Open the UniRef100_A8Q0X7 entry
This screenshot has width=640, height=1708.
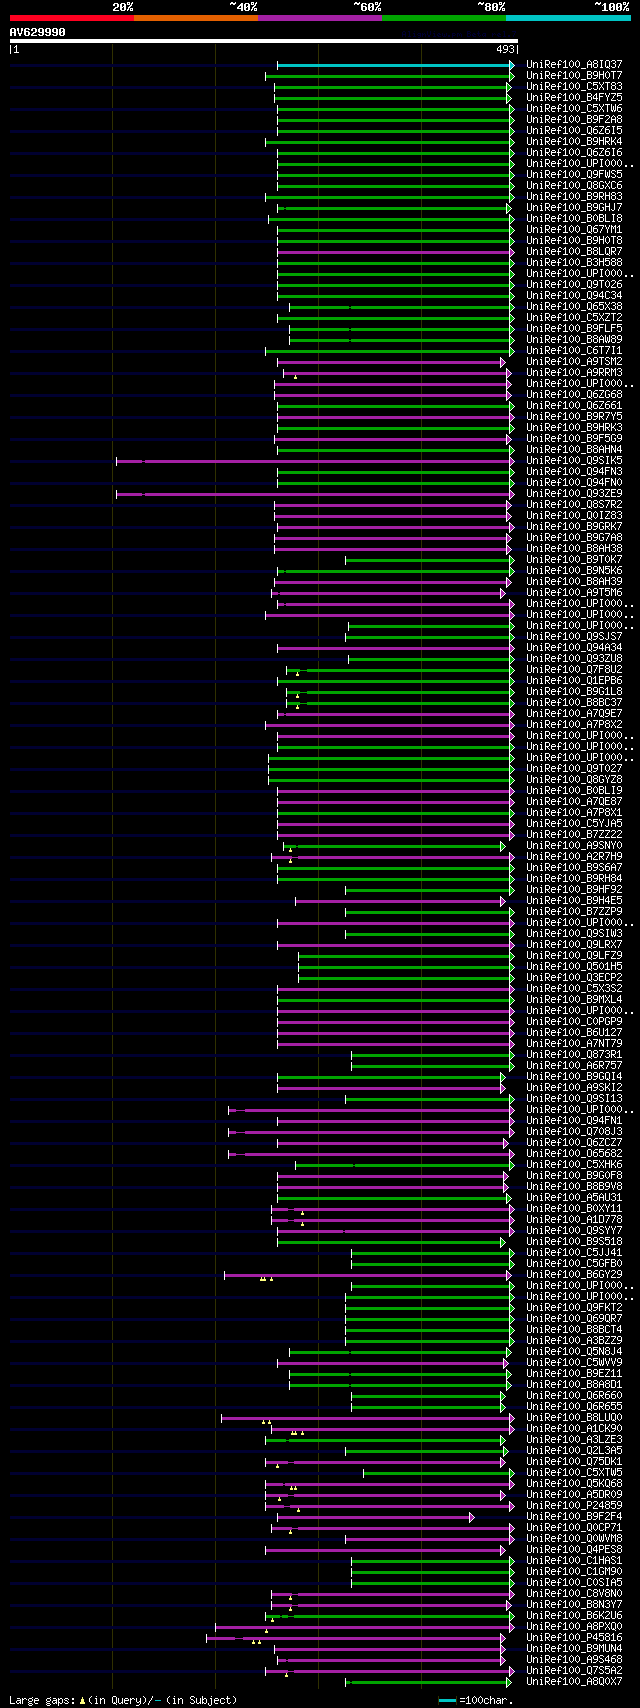tap(574, 1682)
